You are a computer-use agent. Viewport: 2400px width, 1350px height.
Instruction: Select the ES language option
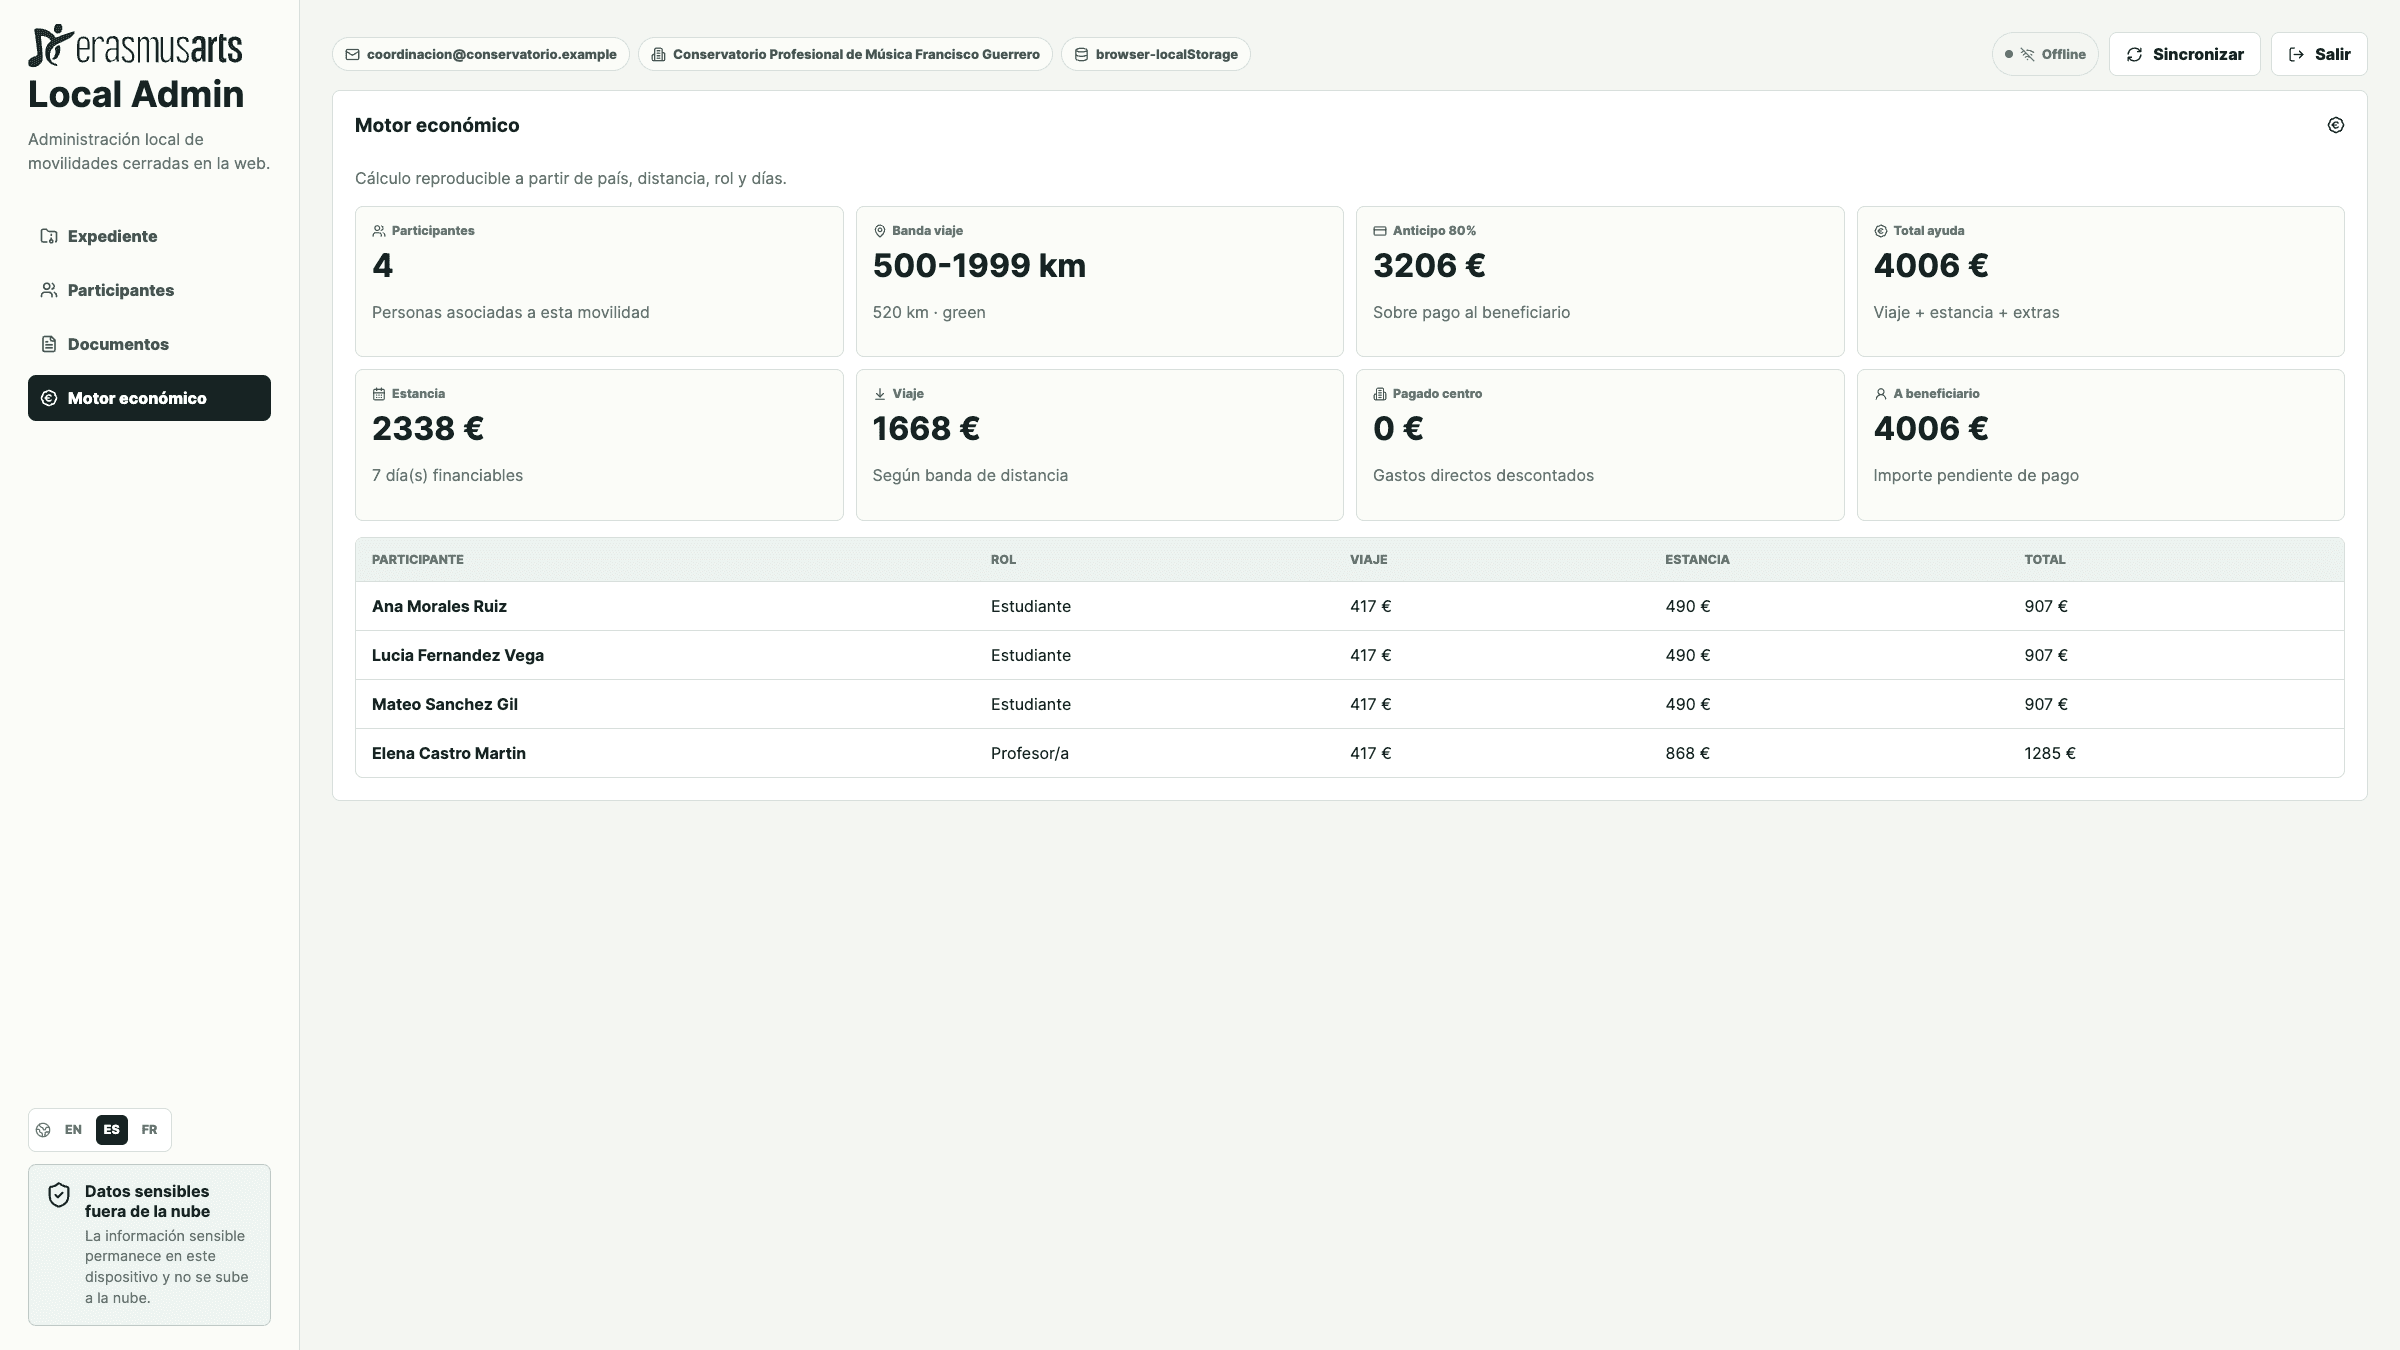click(112, 1130)
